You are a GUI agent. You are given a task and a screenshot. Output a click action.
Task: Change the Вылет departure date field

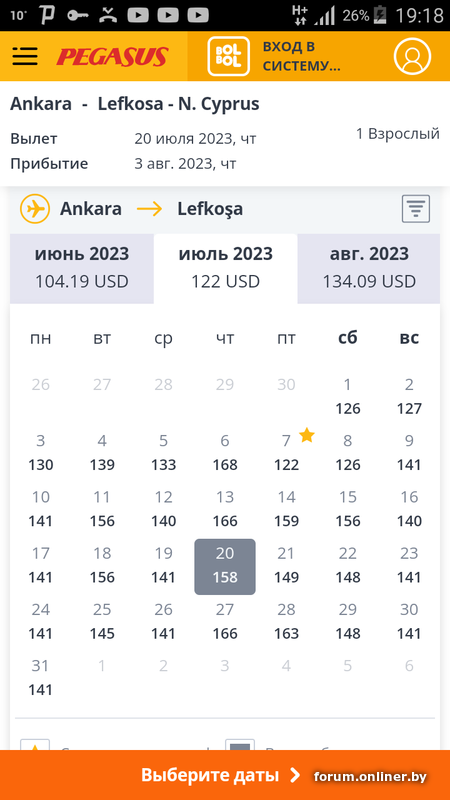[x=133, y=139]
